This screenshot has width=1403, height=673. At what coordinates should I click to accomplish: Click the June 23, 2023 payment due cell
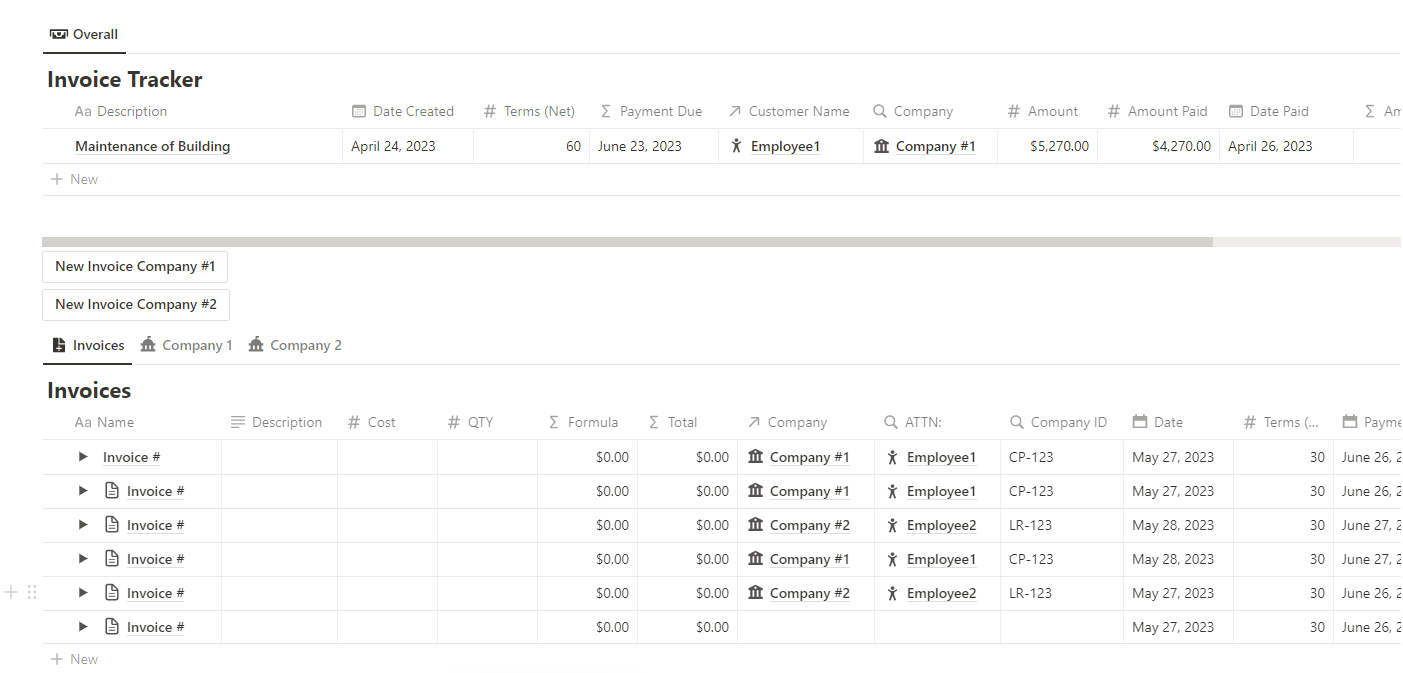click(654, 146)
